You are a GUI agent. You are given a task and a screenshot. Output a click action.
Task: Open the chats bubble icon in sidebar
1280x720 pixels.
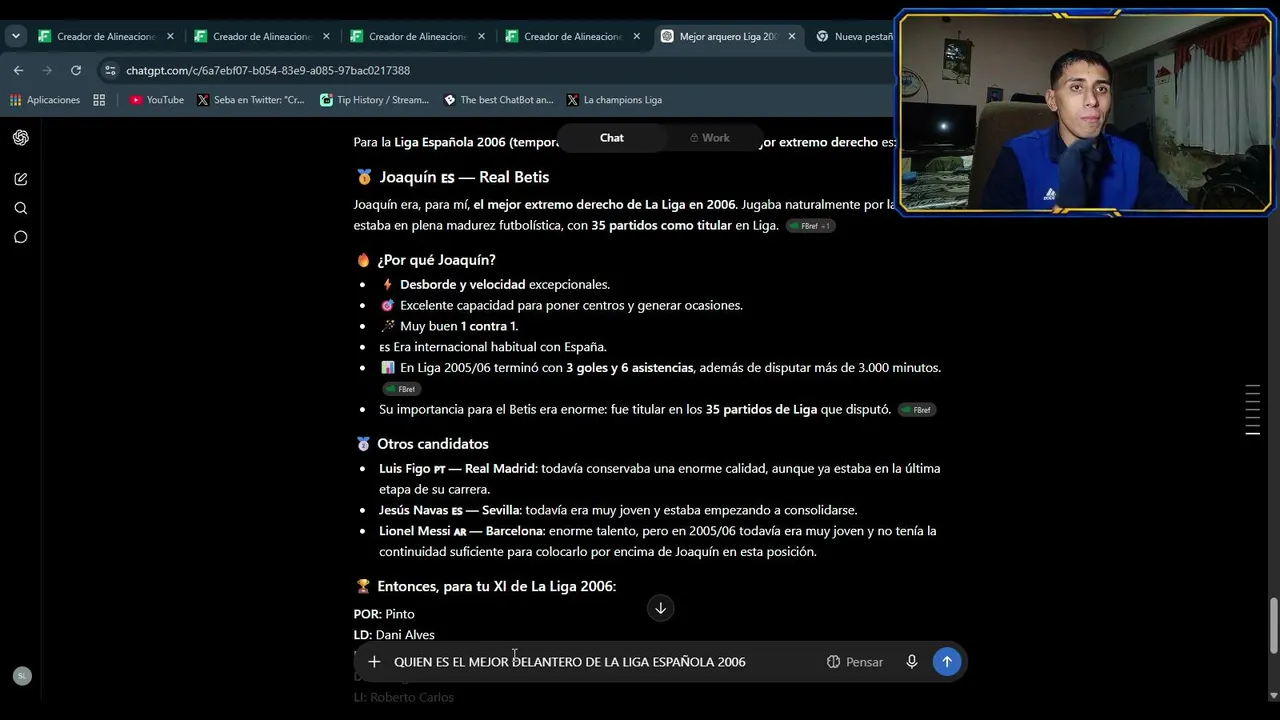tap(20, 237)
